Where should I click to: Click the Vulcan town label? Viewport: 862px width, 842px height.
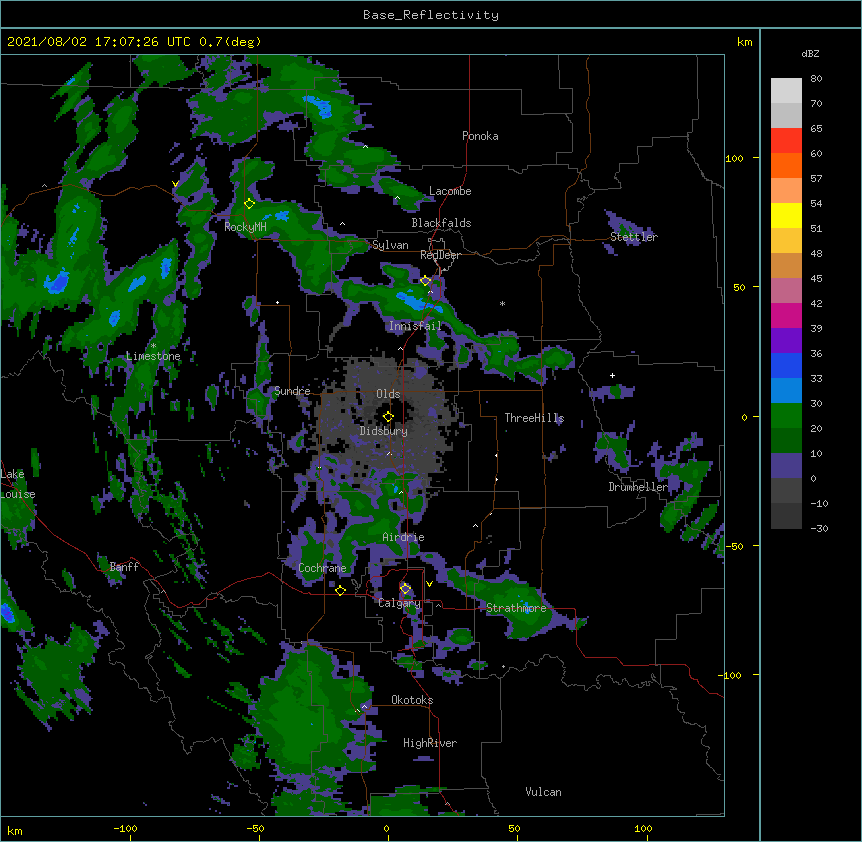point(543,792)
